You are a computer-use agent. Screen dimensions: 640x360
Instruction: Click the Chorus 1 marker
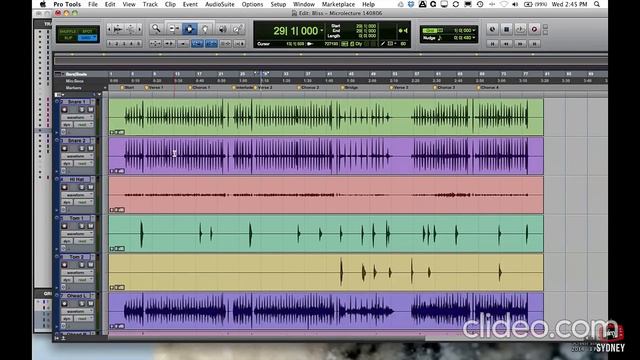pyautogui.click(x=199, y=87)
